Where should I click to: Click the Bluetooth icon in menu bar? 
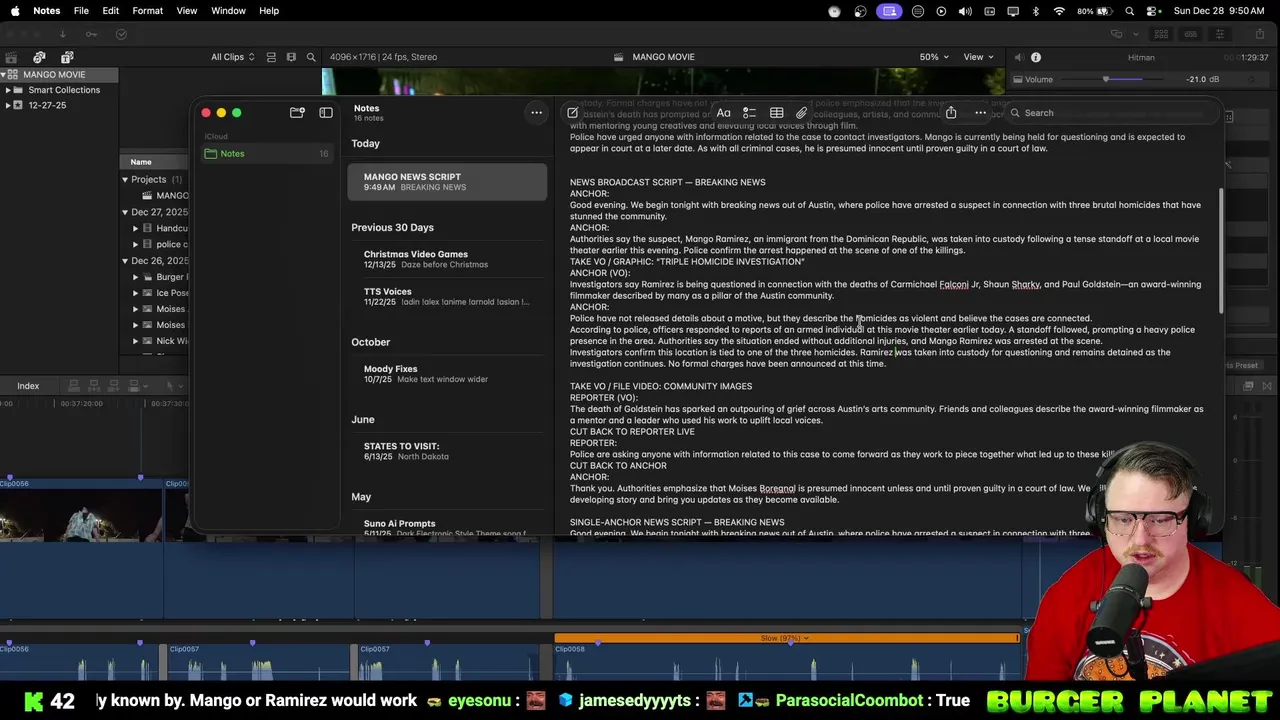[x=1035, y=11]
